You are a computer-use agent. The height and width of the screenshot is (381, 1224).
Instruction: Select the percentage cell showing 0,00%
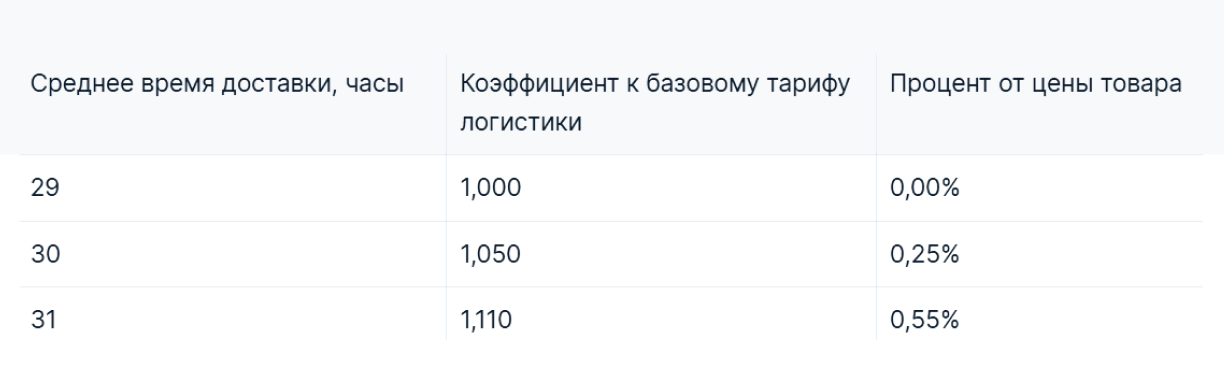pyautogui.click(x=1039, y=188)
